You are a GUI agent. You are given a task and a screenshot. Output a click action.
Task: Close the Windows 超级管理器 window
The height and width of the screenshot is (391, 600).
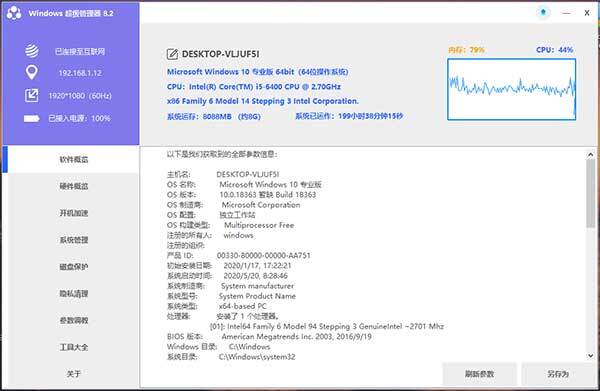tap(587, 13)
